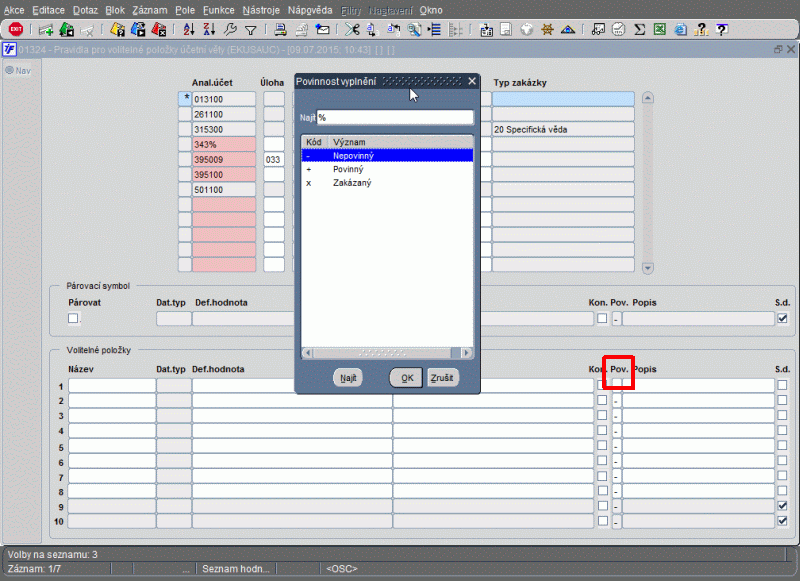Viewport: 800px width, 581px height.
Task: Click the Sigma summation icon
Action: (x=639, y=30)
